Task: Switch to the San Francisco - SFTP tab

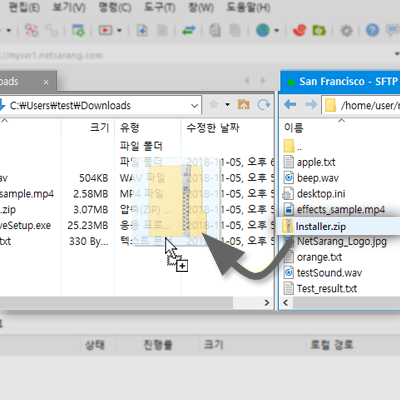Action: coord(340,82)
